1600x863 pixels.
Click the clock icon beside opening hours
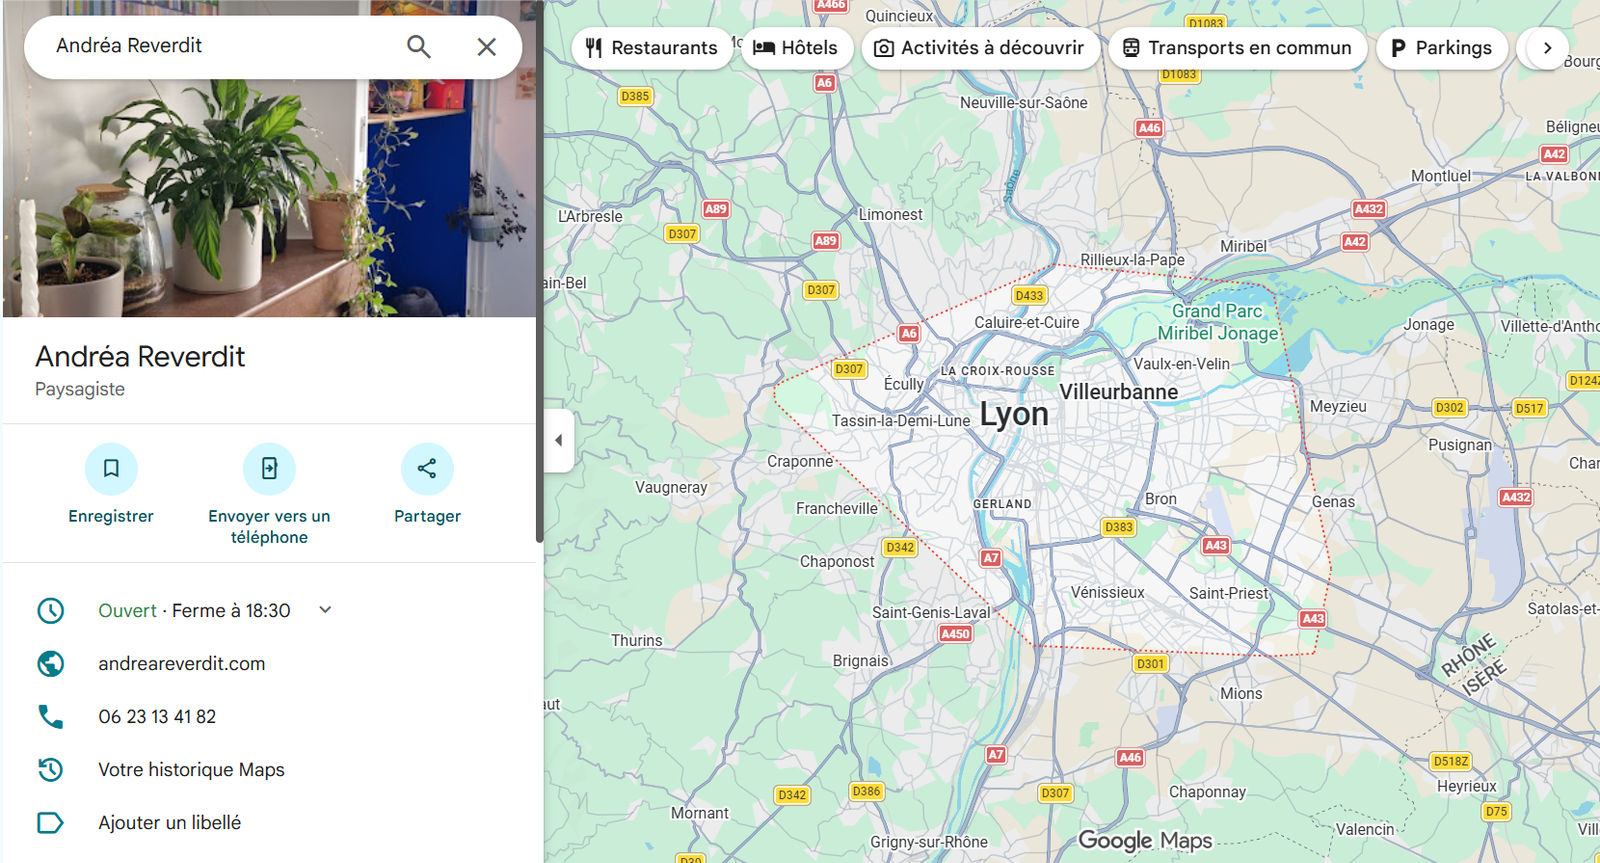tap(51, 611)
